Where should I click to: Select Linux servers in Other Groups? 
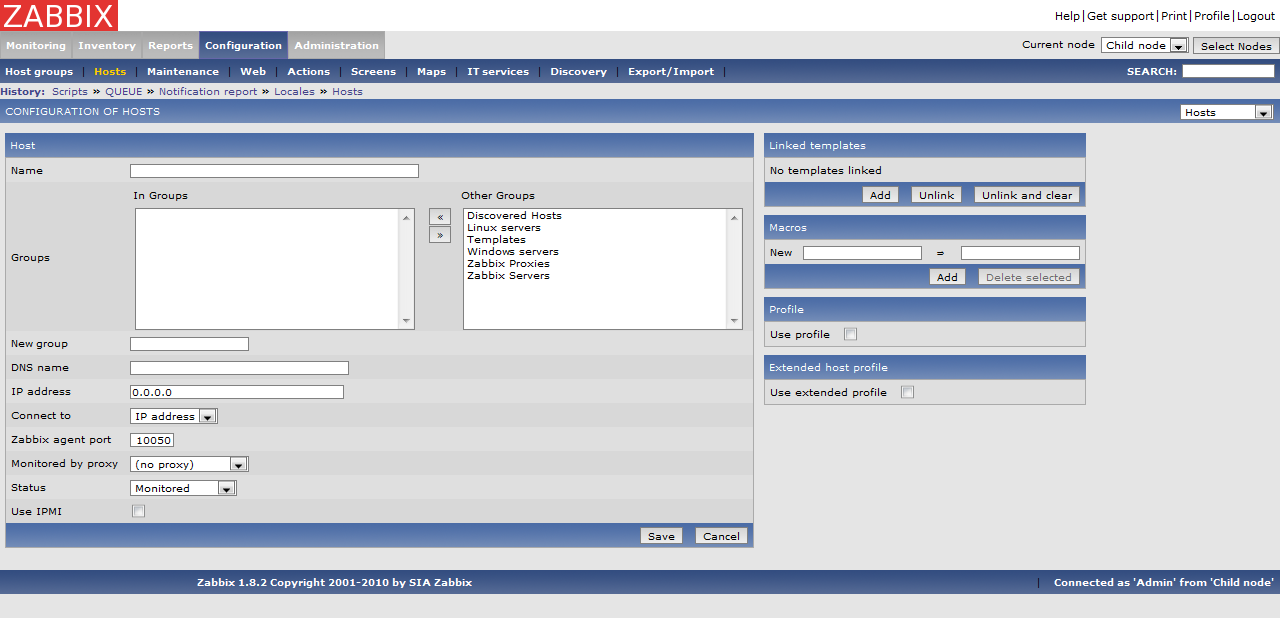click(x=503, y=228)
